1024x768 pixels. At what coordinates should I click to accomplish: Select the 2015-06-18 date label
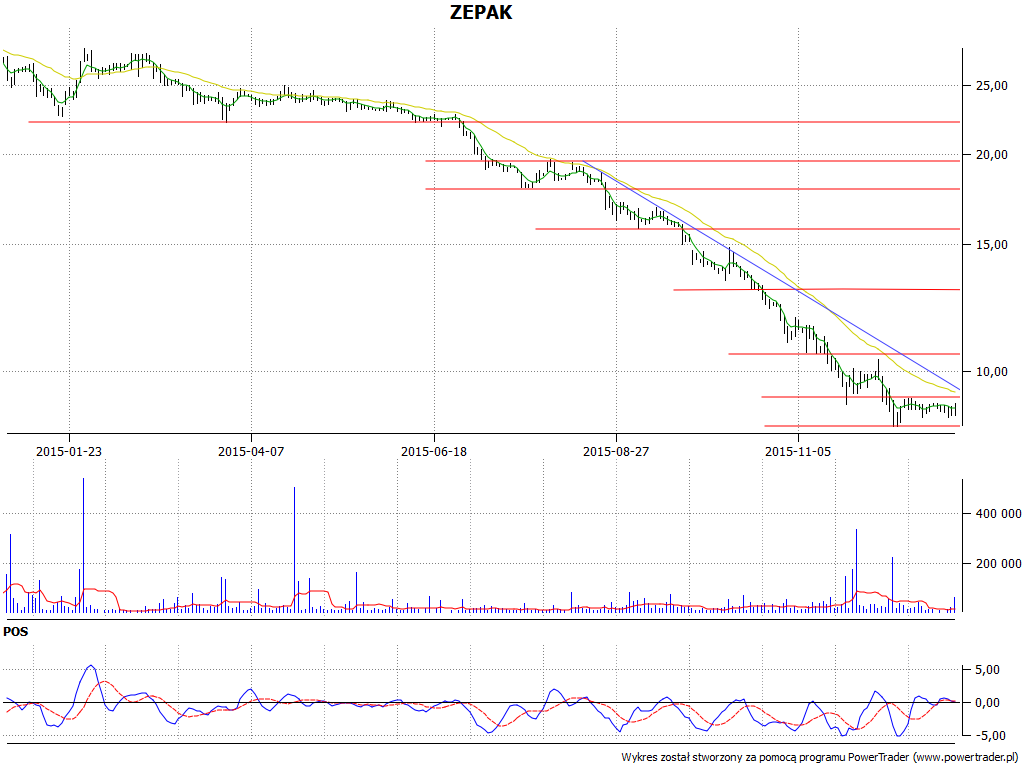pos(434,451)
